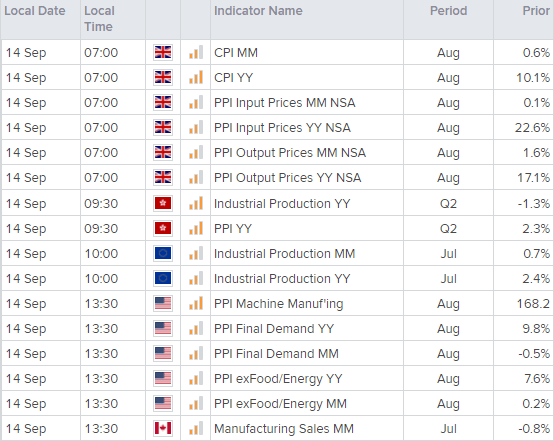Viewport: 554px width, 441px height.
Task: Click the Prior column header
Action: (x=536, y=11)
